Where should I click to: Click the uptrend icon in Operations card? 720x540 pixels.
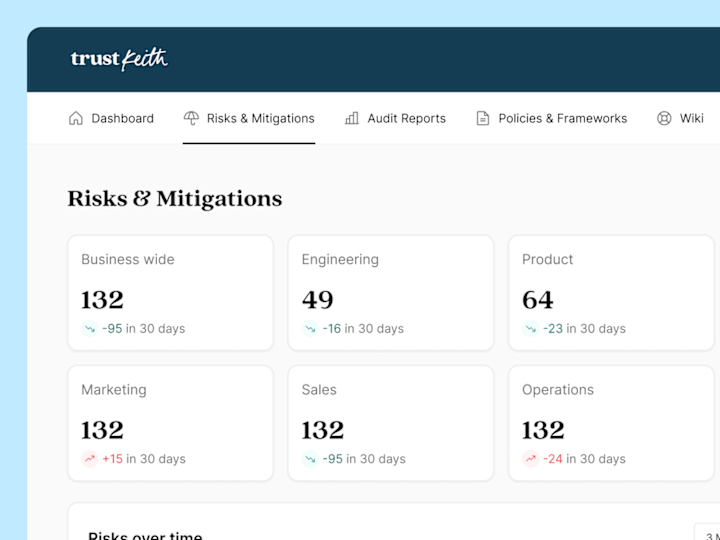[530, 459]
